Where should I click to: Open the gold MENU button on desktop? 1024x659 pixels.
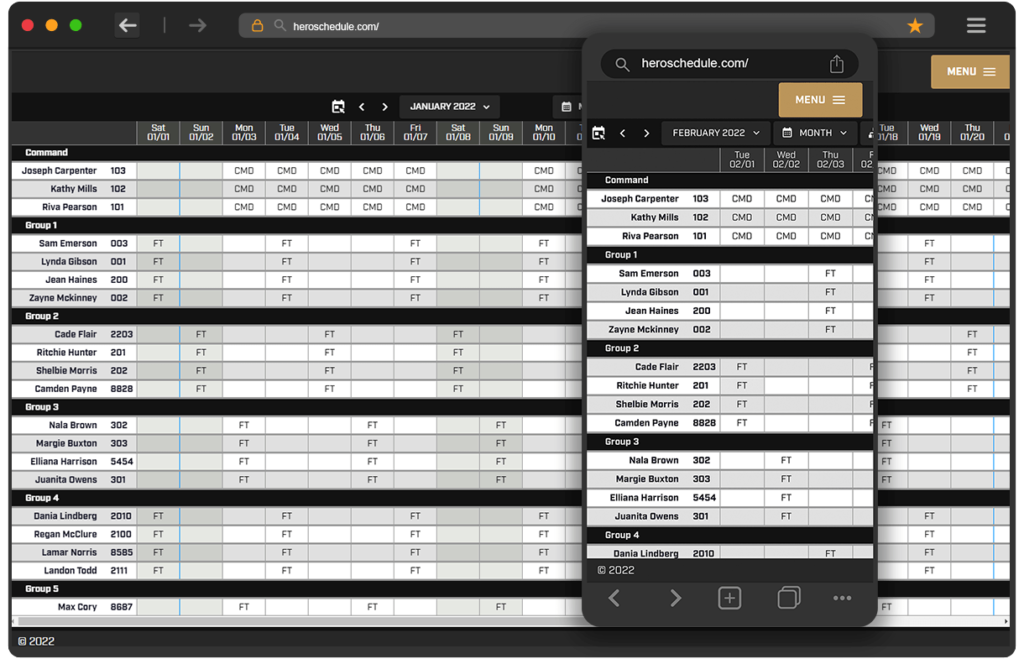pyautogui.click(x=969, y=72)
